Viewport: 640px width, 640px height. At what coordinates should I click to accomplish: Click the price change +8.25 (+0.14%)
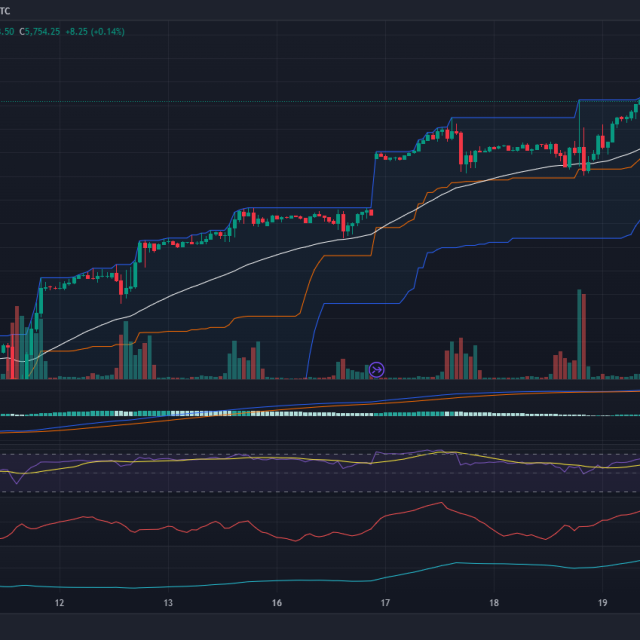click(x=95, y=32)
